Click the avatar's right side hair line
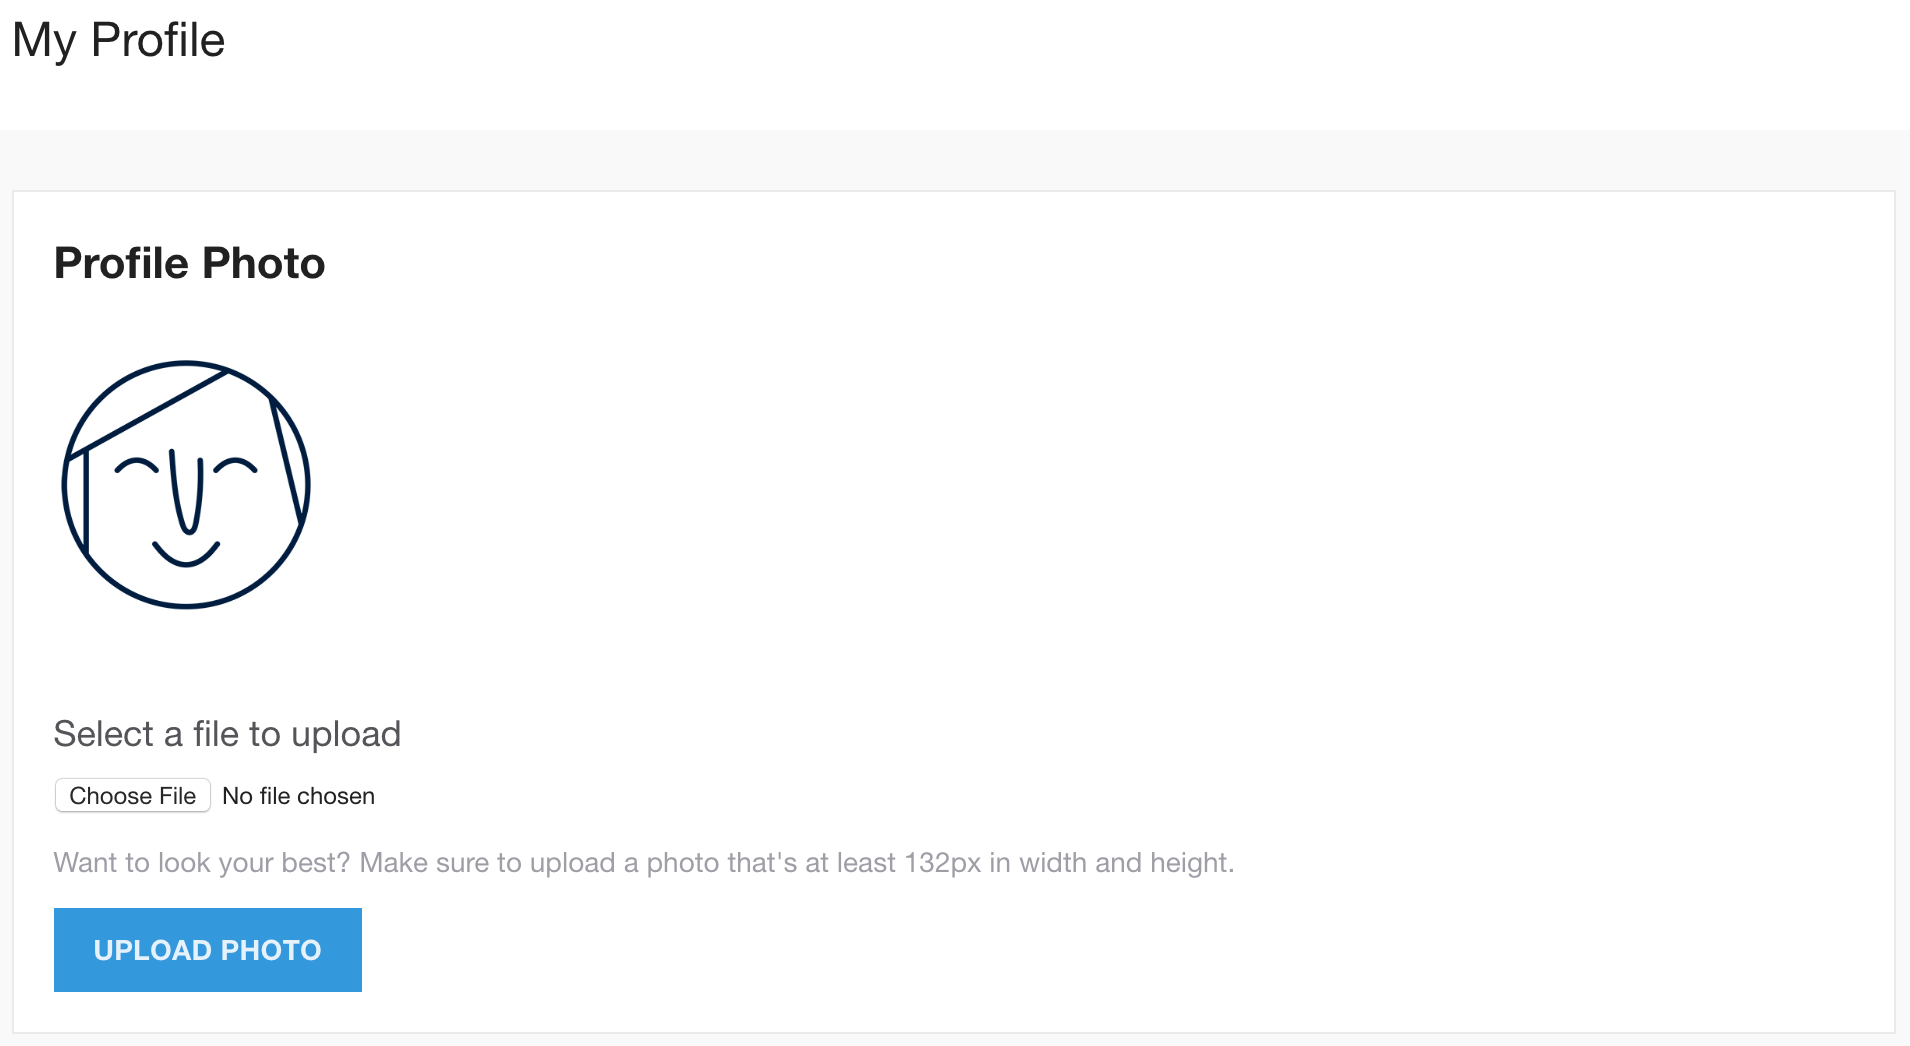1910x1046 pixels. click(287, 461)
